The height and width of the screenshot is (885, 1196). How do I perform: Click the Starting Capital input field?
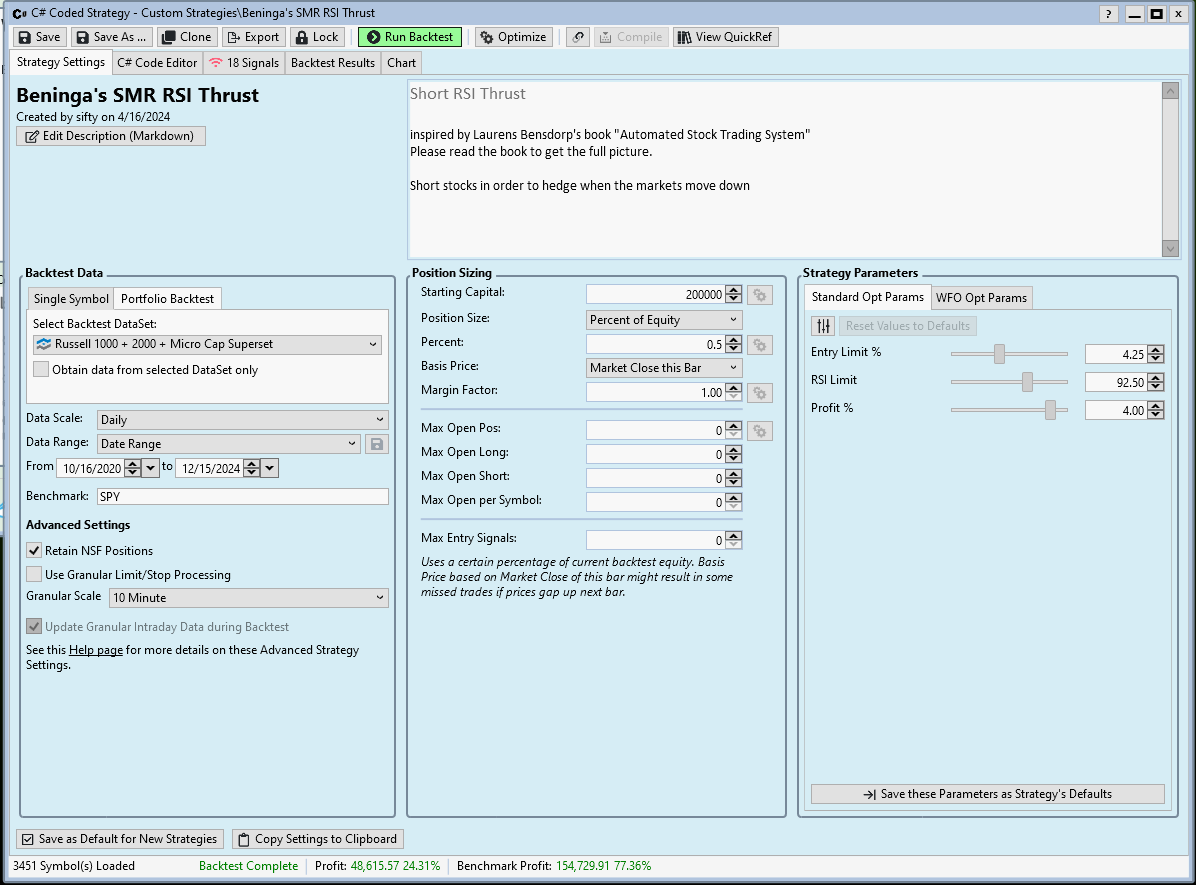tap(655, 294)
